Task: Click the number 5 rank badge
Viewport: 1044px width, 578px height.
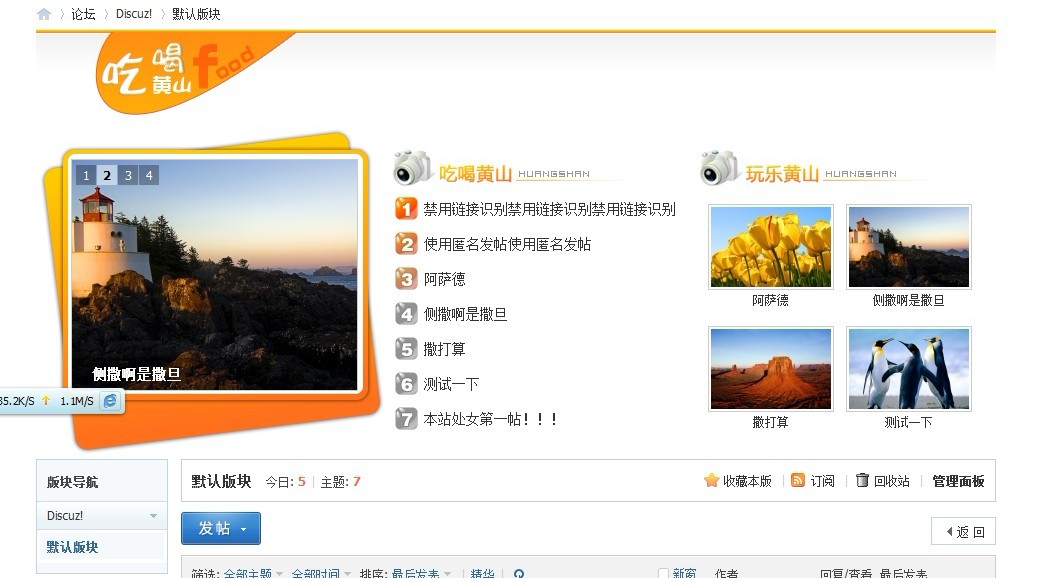Action: click(x=406, y=349)
